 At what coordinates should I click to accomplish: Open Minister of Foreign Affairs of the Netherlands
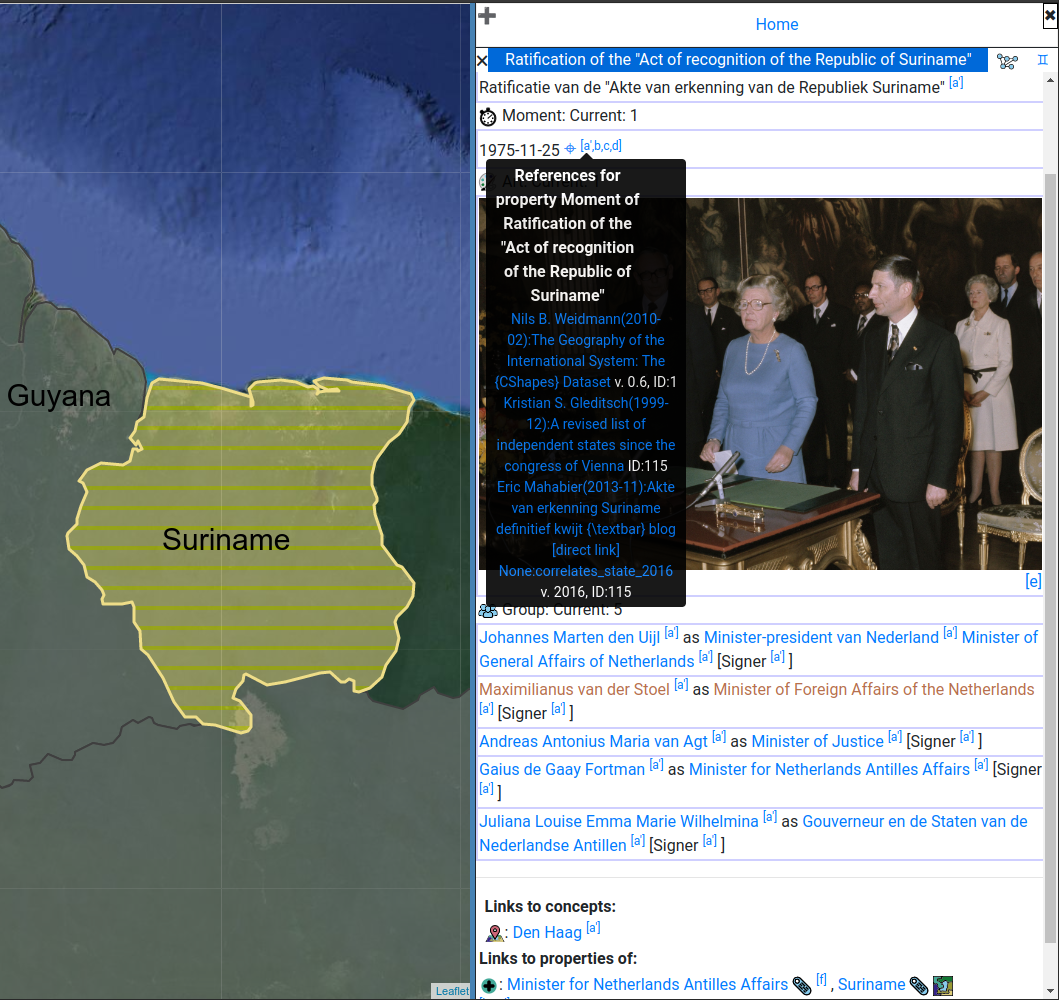point(873,689)
